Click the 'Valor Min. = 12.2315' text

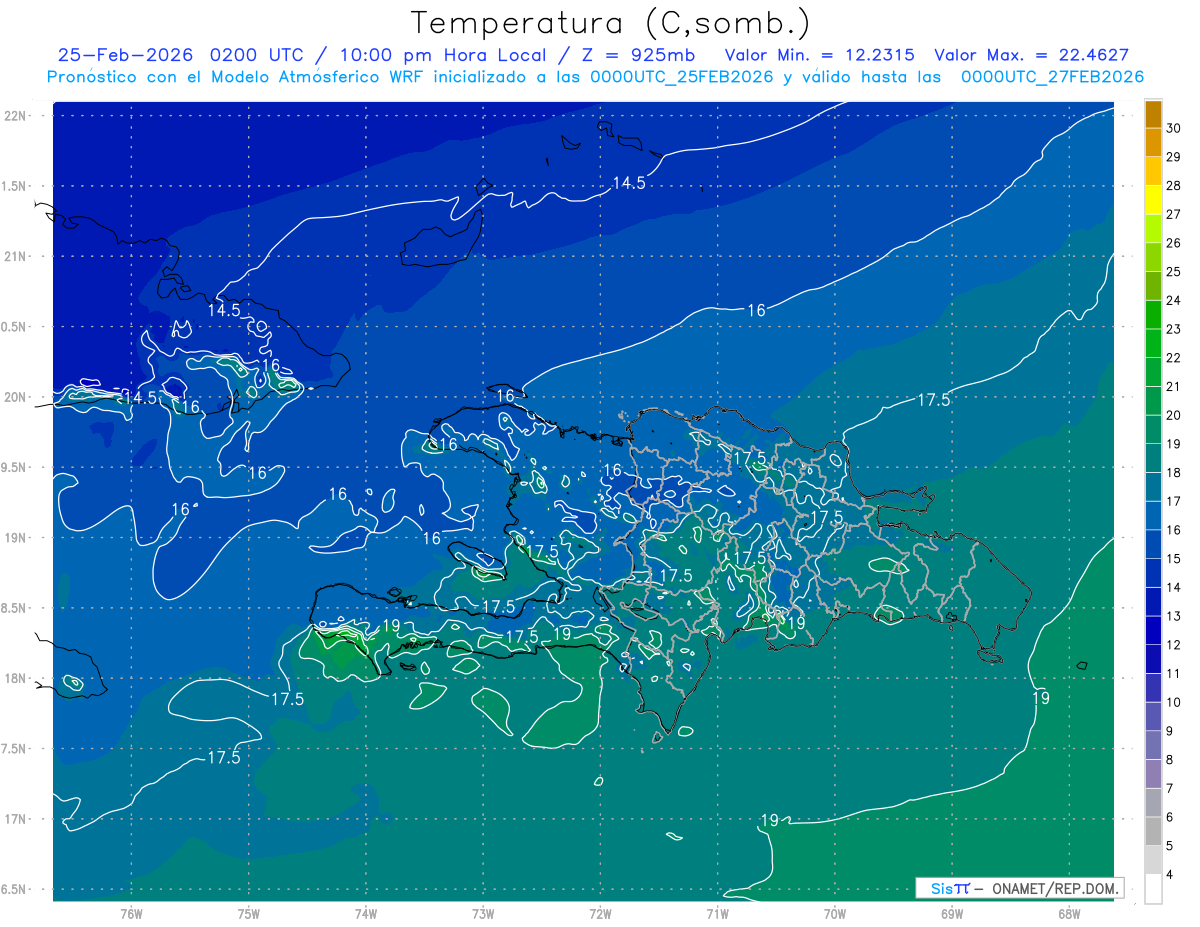click(x=819, y=55)
